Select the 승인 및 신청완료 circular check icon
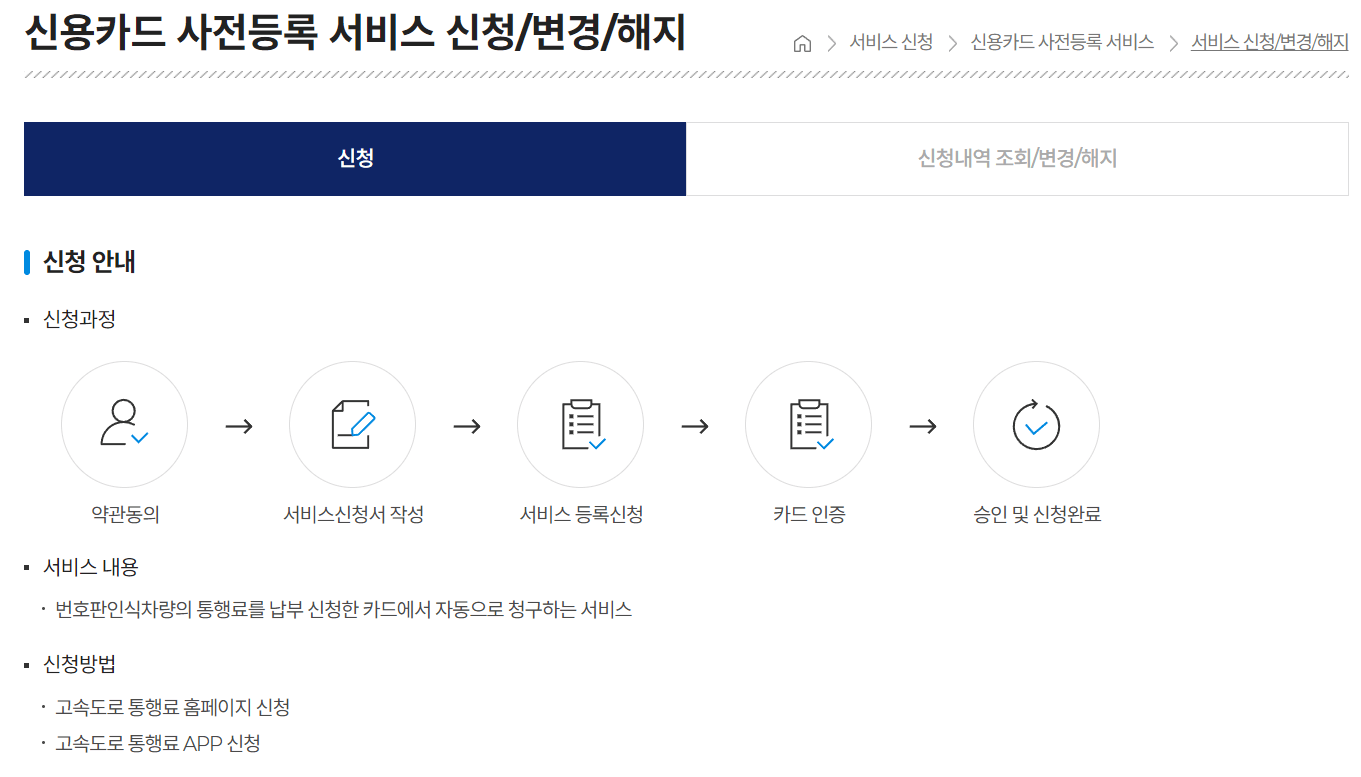1361x777 pixels. coord(1036,423)
